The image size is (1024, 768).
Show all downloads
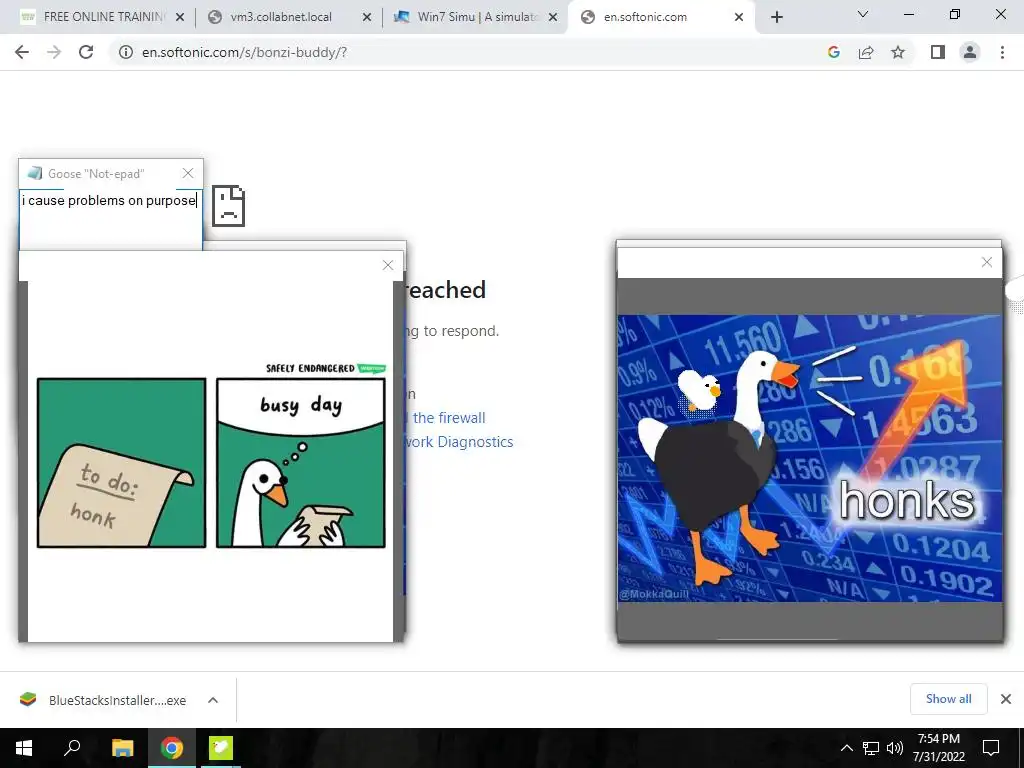(948, 699)
